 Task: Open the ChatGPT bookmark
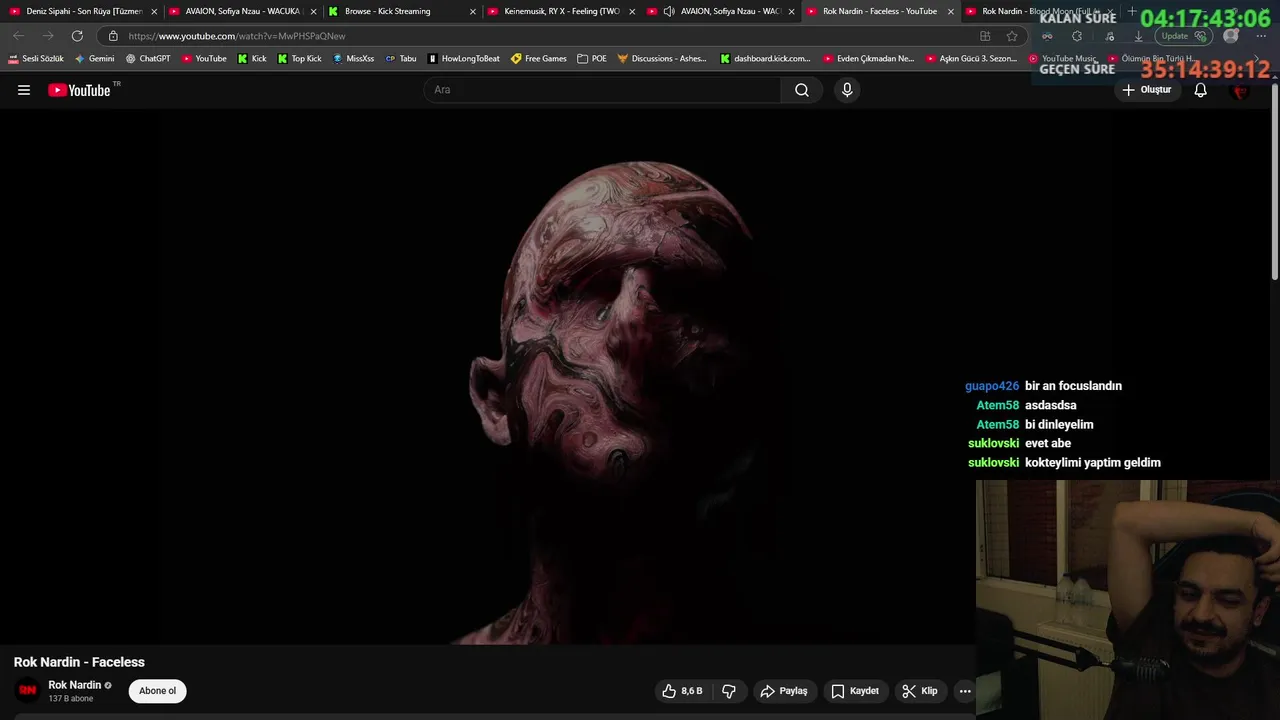point(148,59)
